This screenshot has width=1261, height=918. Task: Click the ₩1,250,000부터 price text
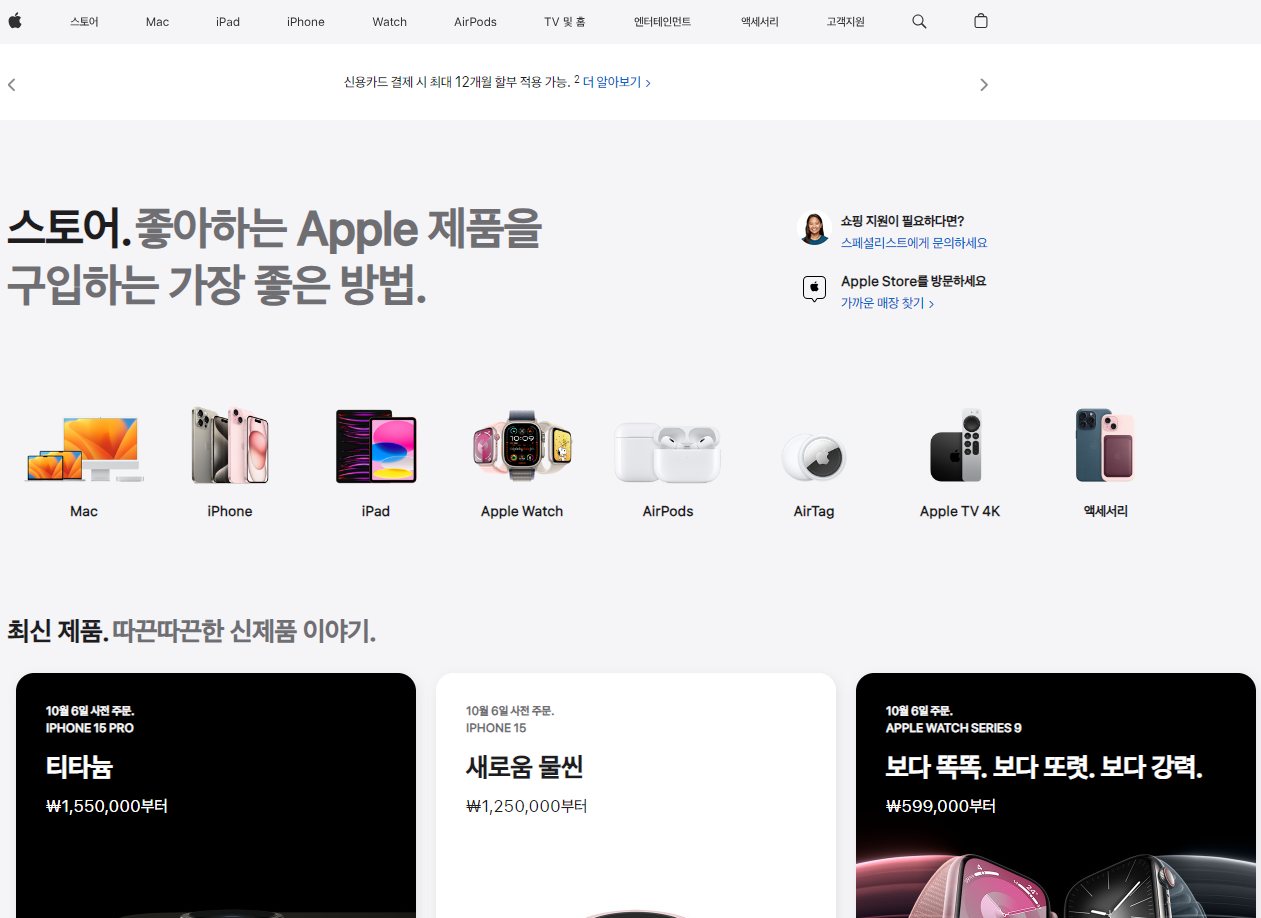(x=527, y=806)
